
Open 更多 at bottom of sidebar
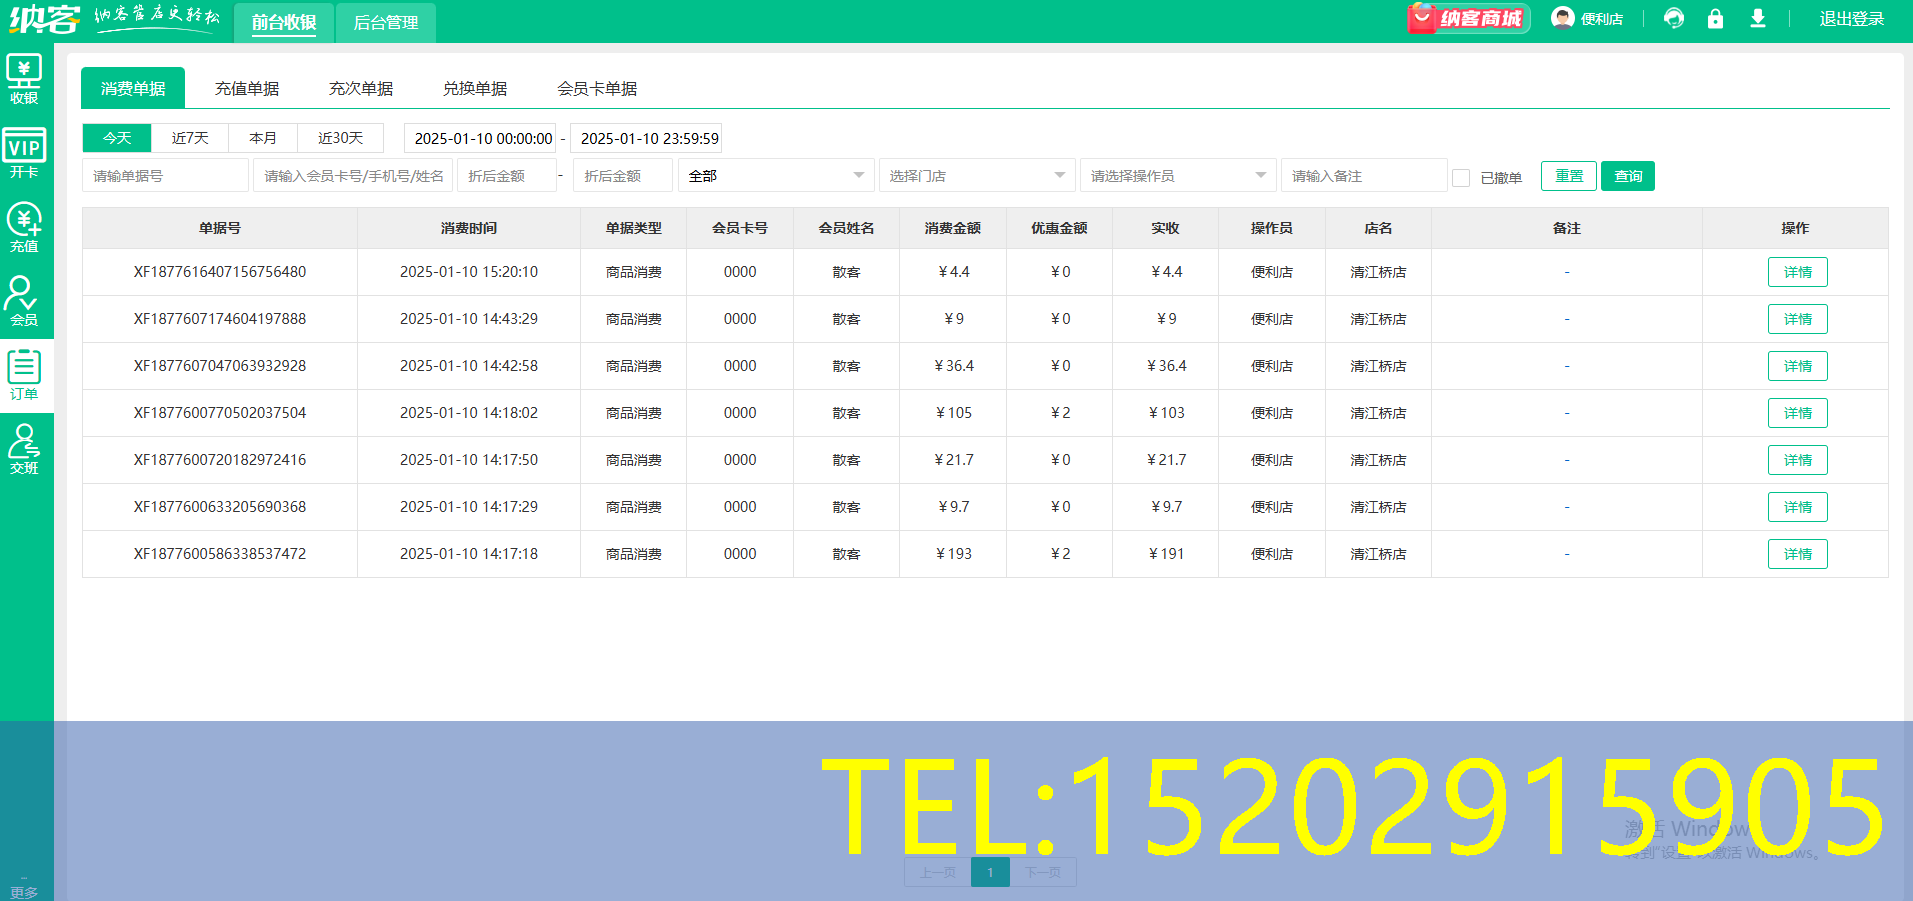click(x=25, y=888)
